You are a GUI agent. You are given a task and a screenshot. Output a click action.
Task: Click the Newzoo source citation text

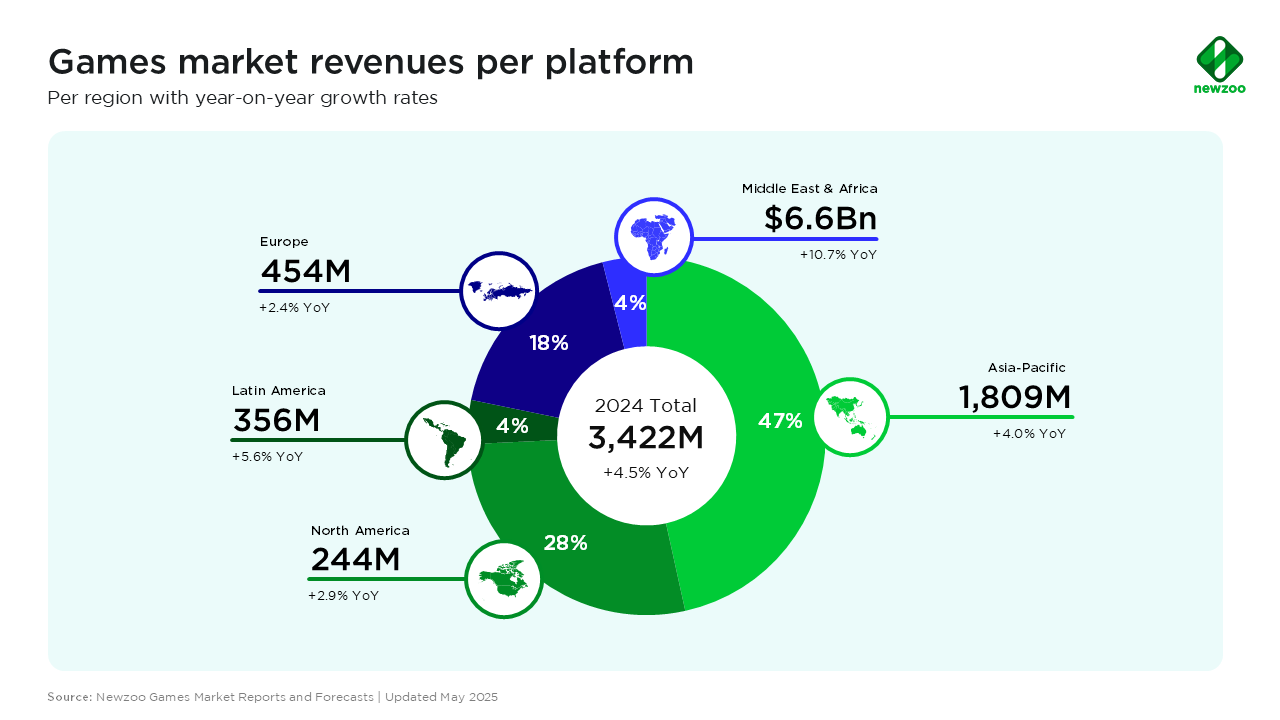tap(272, 696)
